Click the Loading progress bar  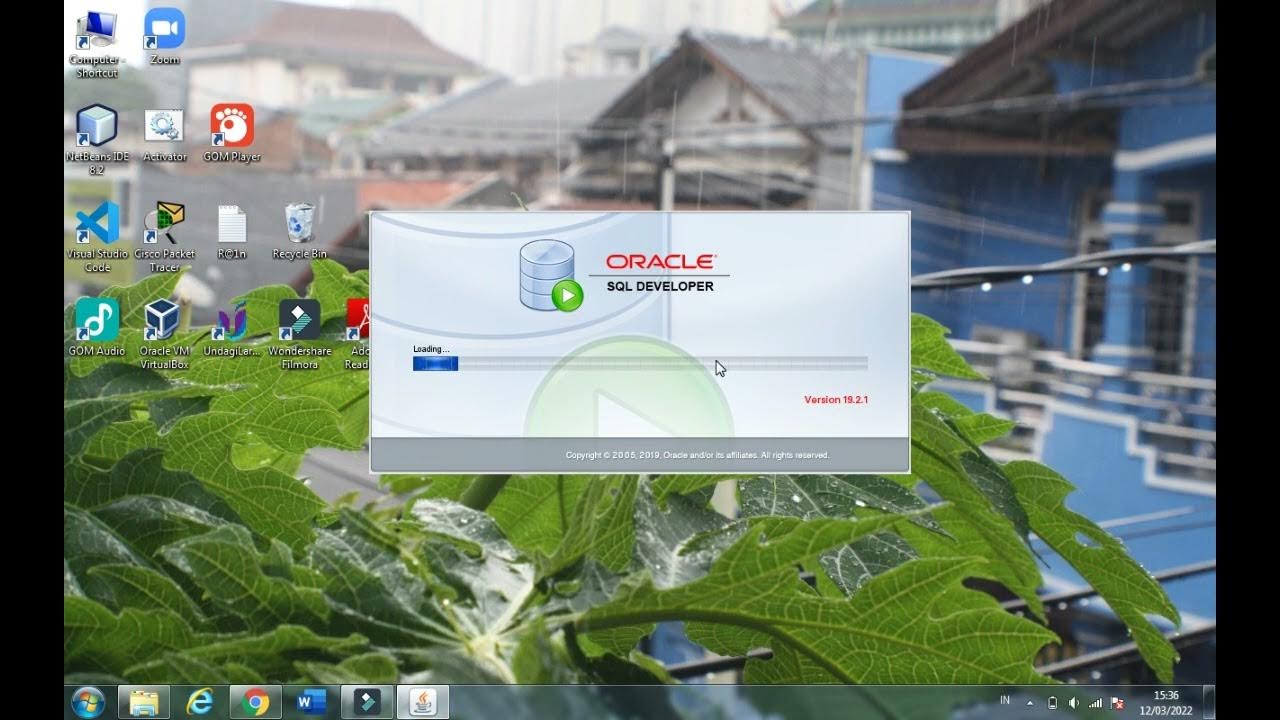coord(640,364)
